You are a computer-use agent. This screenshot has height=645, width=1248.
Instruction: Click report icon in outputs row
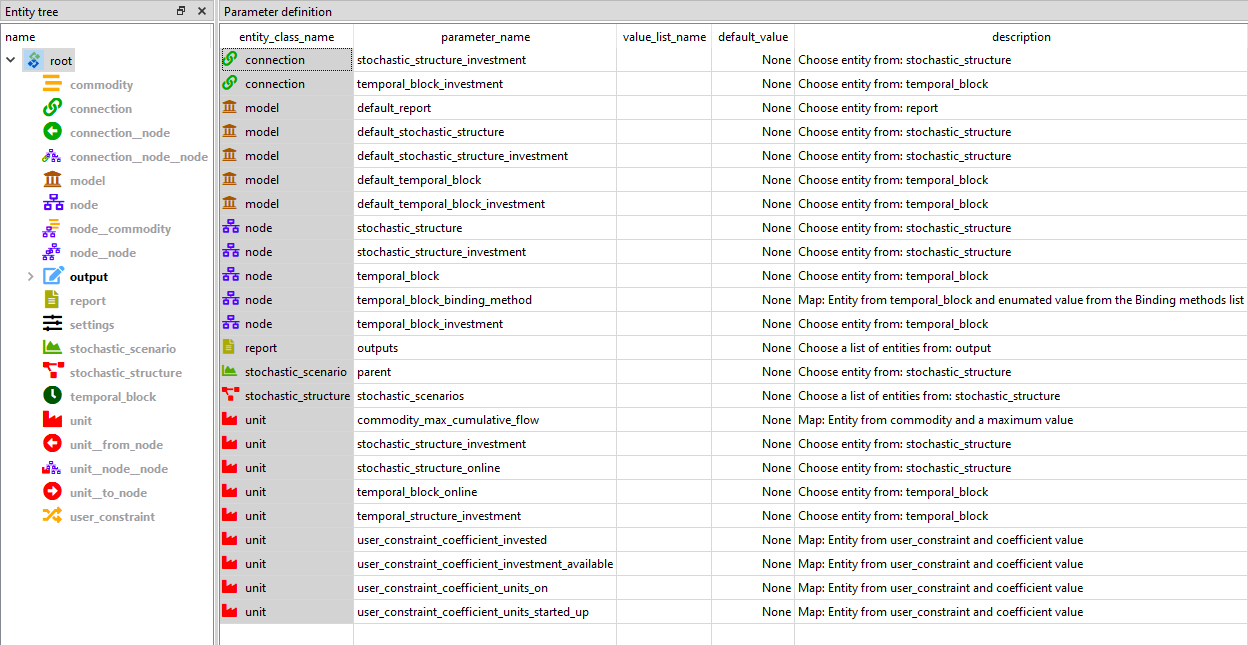pos(230,348)
